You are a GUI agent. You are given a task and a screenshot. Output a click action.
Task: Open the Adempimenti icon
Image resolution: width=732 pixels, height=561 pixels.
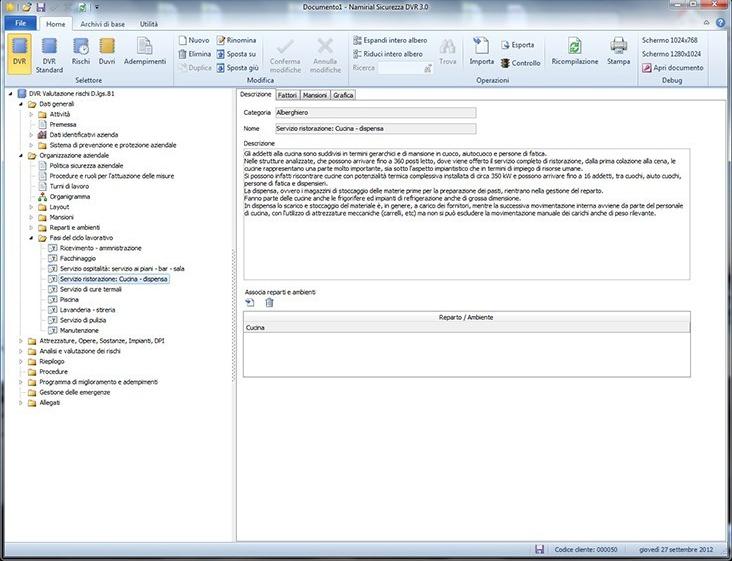pos(144,52)
